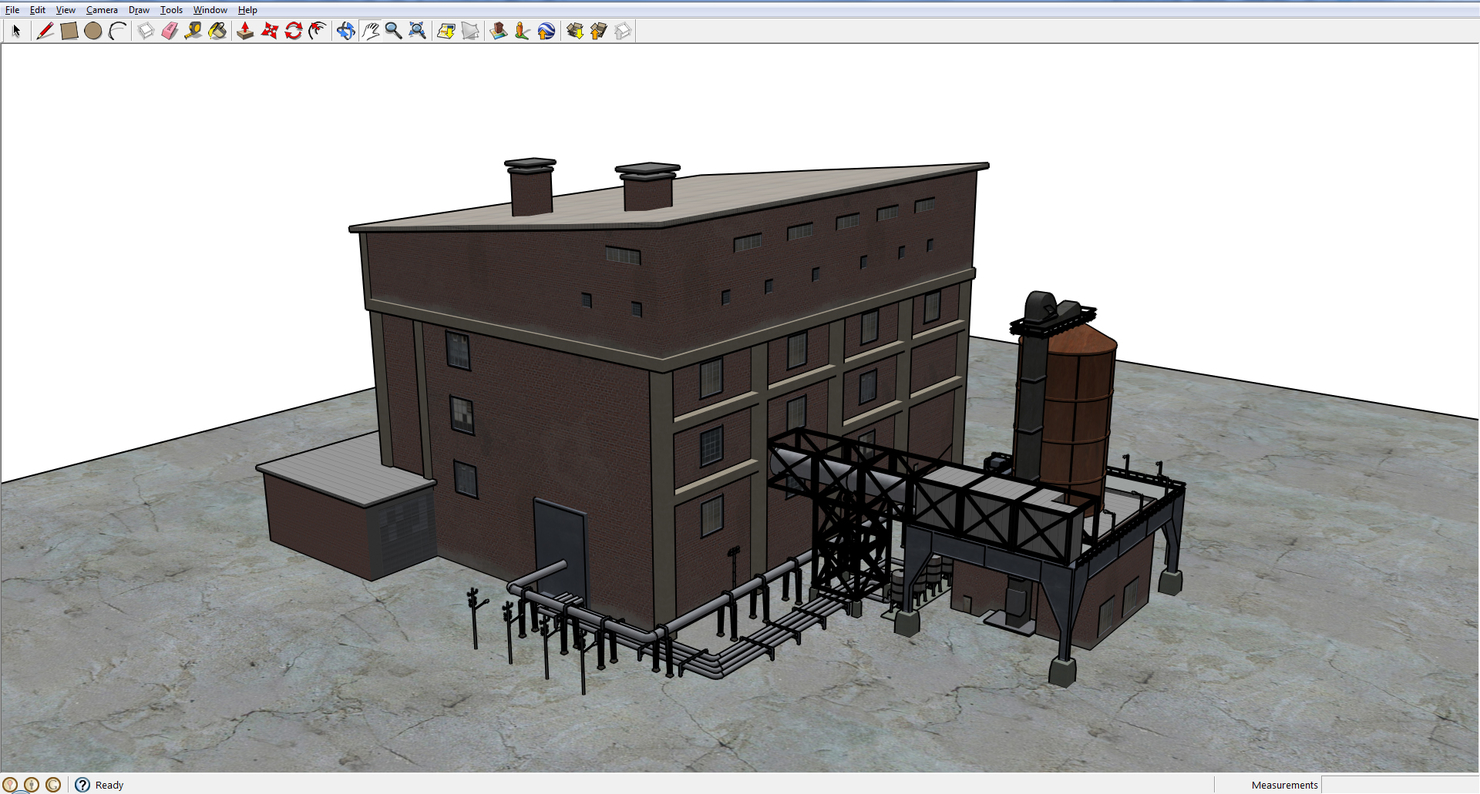Toggle terrain display on or off
The height and width of the screenshot is (794, 1480).
click(469, 31)
